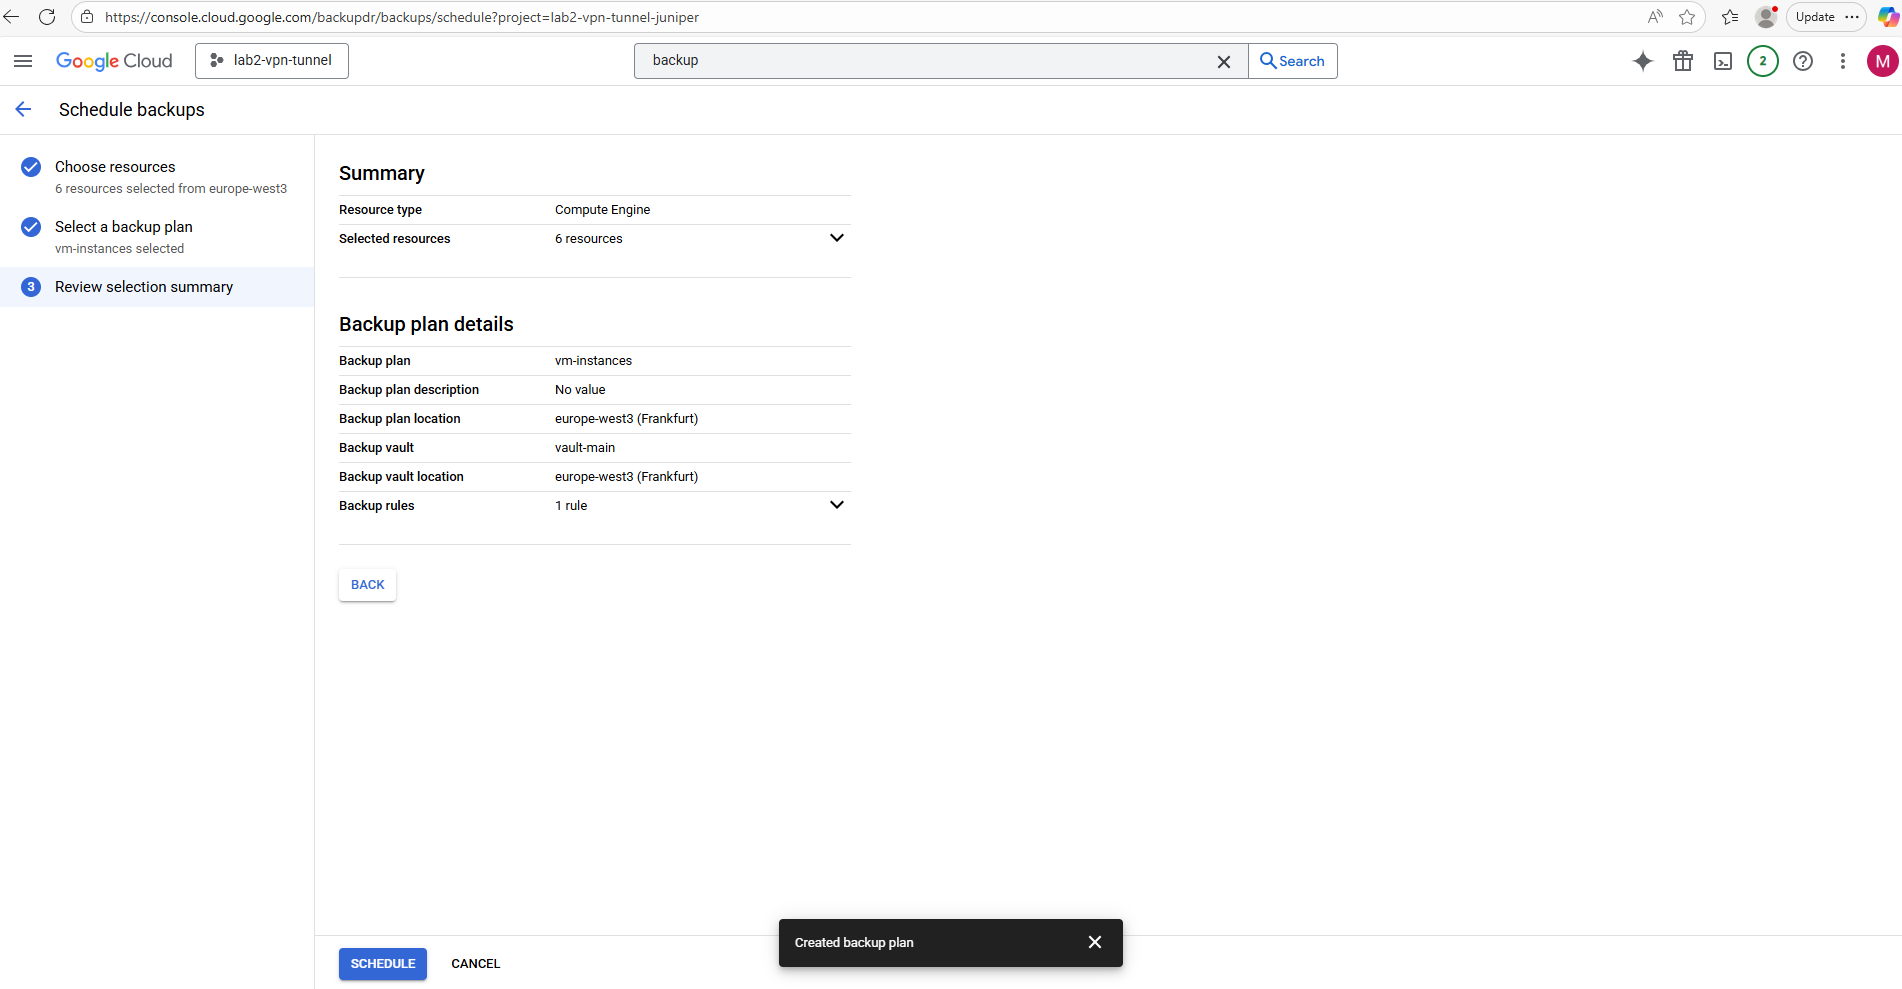Select Review selection summary step
The height and width of the screenshot is (989, 1902).
click(144, 287)
